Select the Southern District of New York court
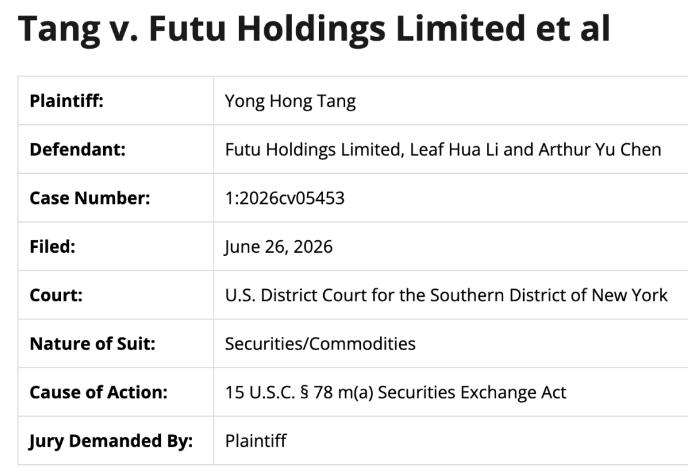This screenshot has width=700, height=473. coord(549,295)
